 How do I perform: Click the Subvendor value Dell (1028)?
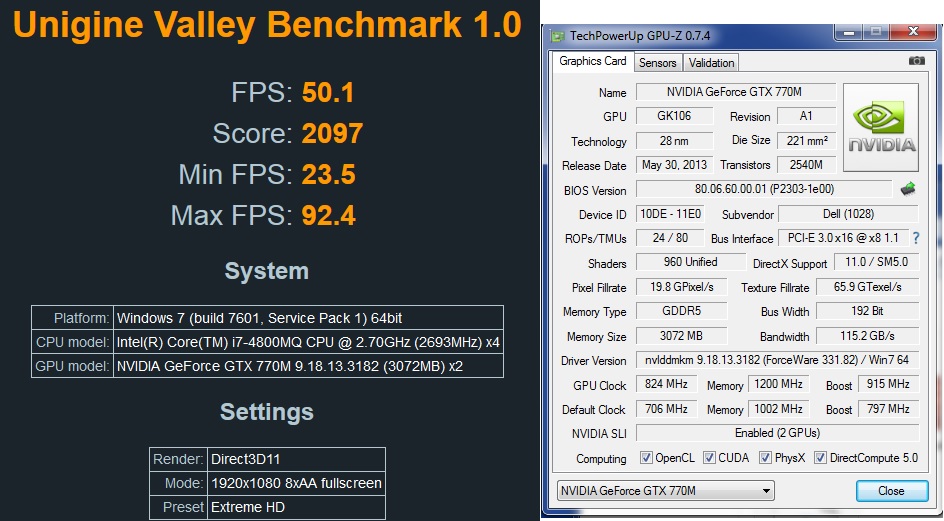click(x=848, y=214)
